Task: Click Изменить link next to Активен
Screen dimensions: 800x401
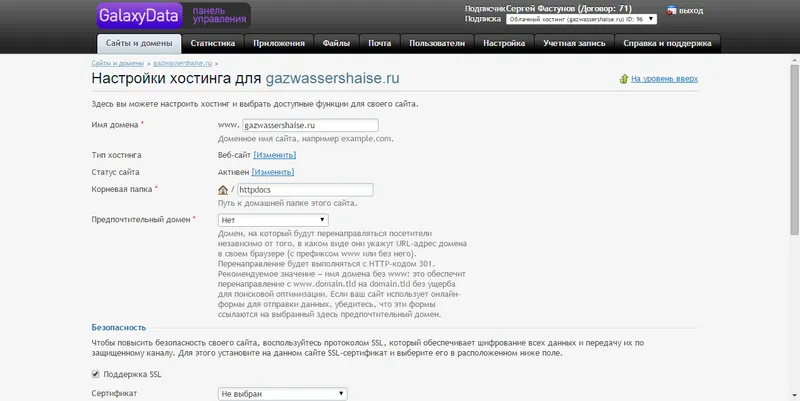Action: (272, 172)
